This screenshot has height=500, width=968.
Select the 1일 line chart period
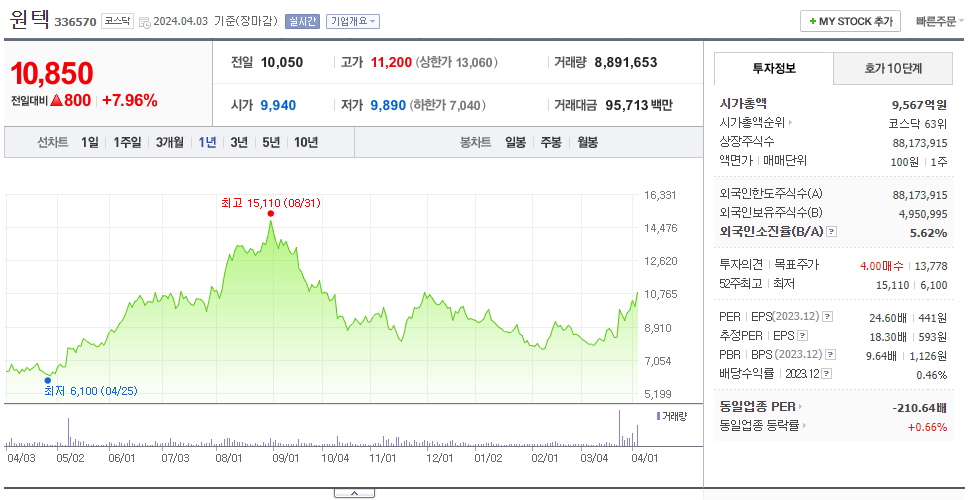click(90, 143)
